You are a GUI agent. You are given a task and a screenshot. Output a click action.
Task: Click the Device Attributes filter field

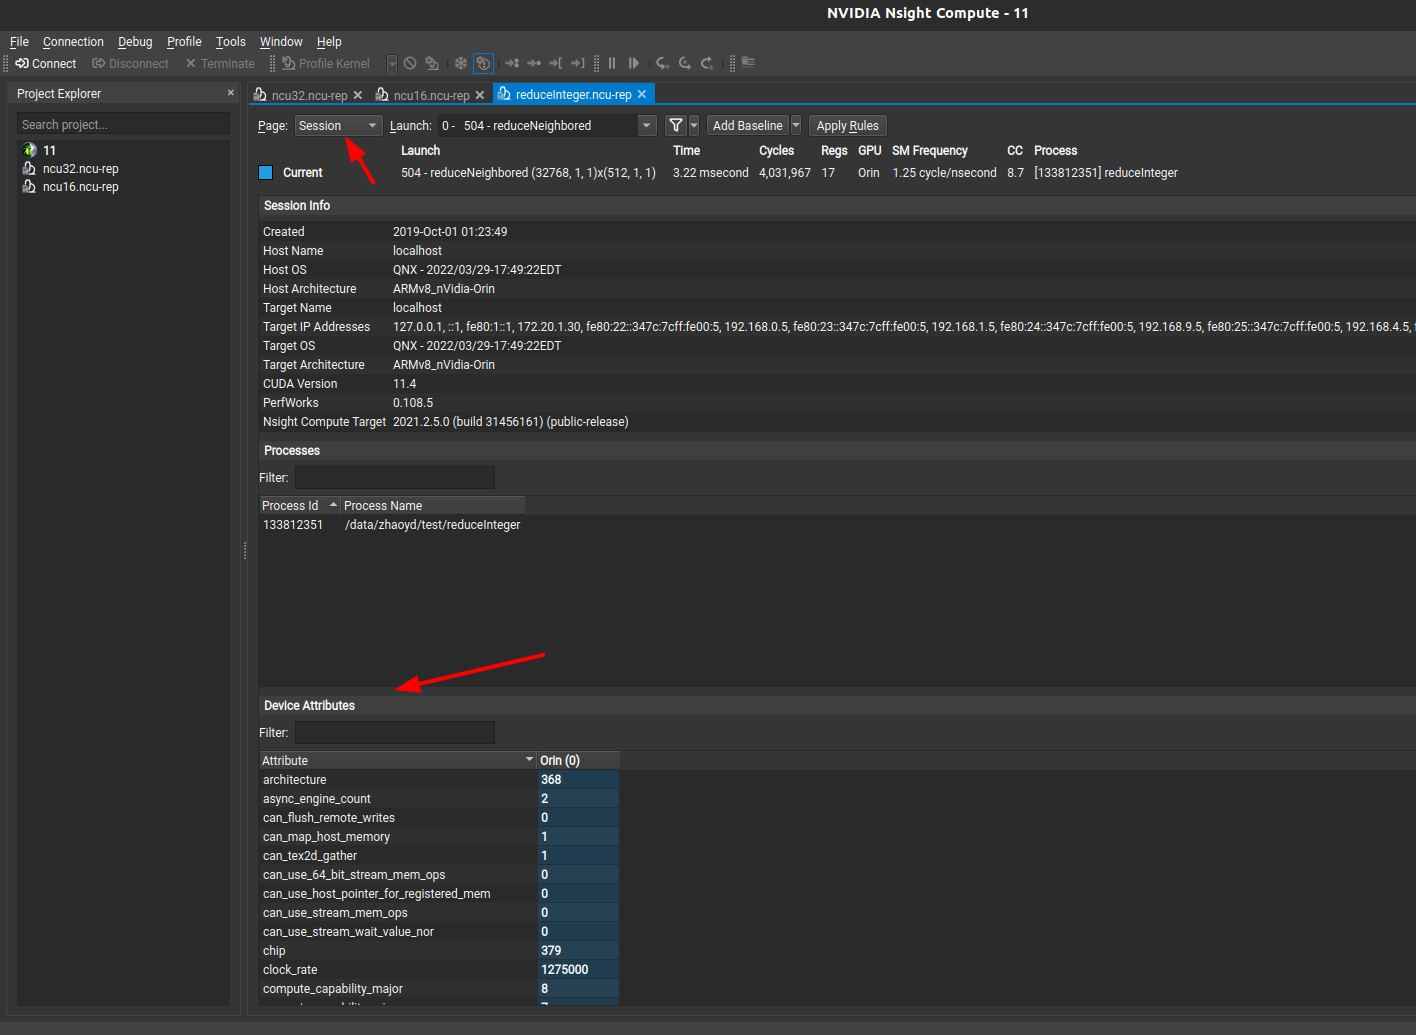394,732
